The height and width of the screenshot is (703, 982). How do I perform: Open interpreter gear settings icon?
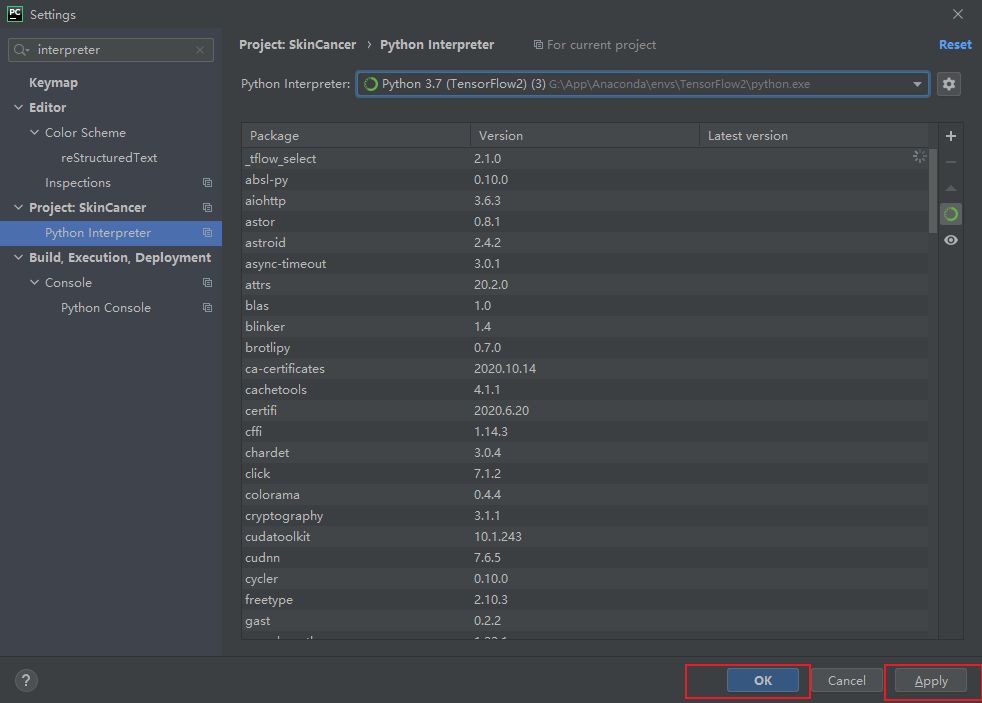pos(949,84)
